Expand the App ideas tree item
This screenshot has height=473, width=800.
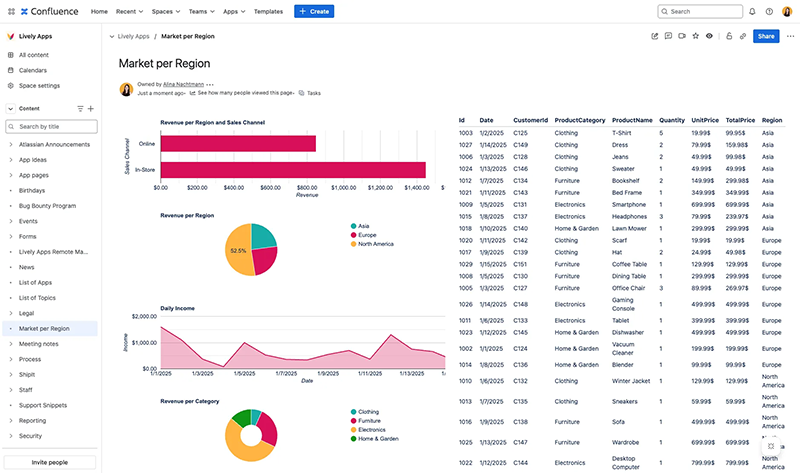point(11,160)
